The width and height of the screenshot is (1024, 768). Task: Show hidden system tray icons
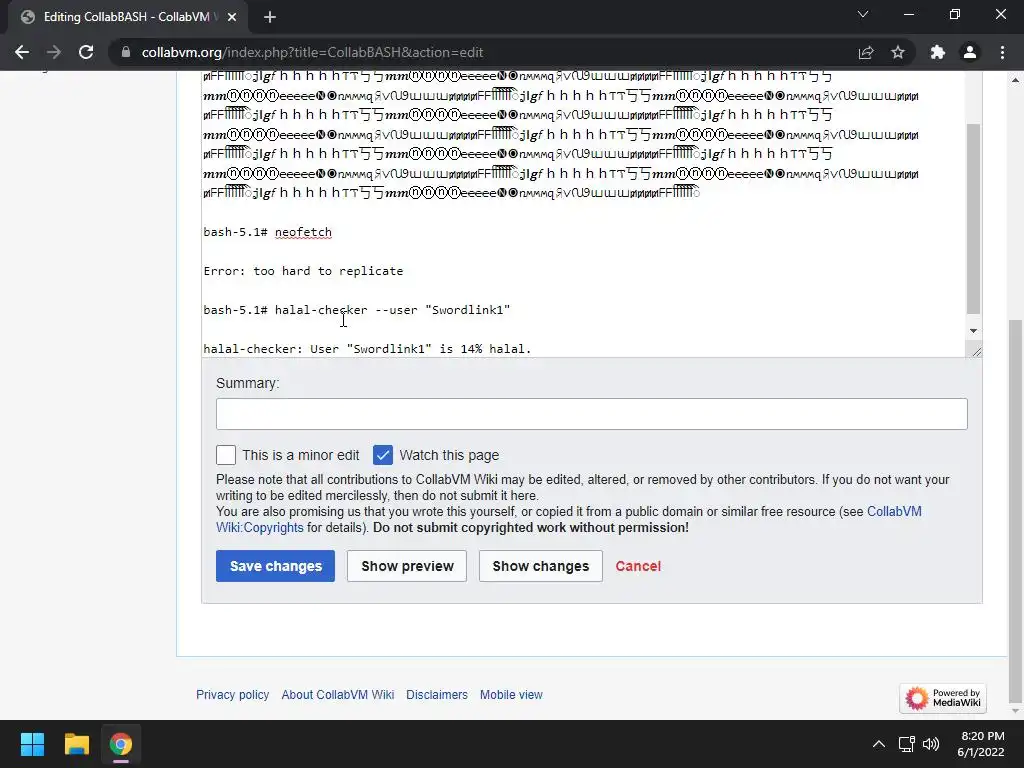click(x=879, y=744)
